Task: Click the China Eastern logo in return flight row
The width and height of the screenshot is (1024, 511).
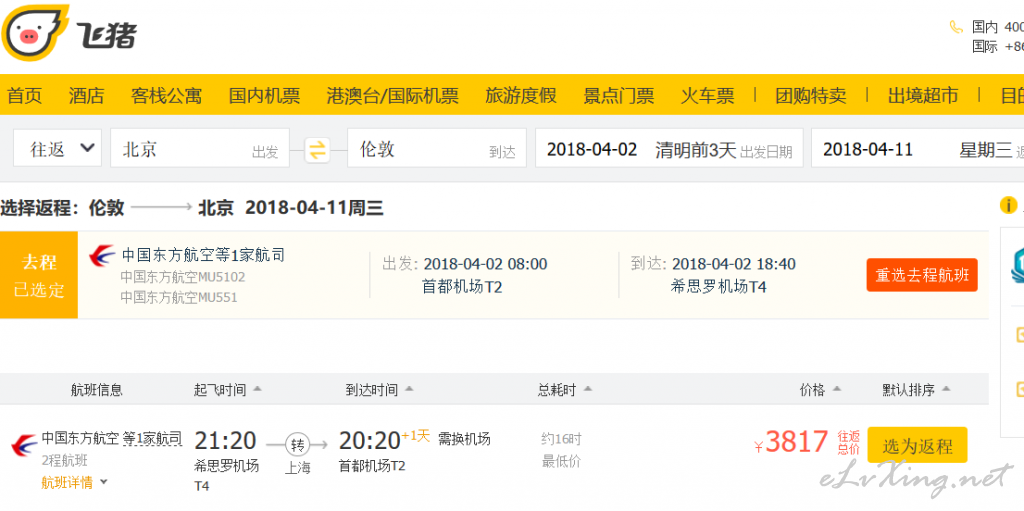Action: pyautogui.click(x=24, y=445)
